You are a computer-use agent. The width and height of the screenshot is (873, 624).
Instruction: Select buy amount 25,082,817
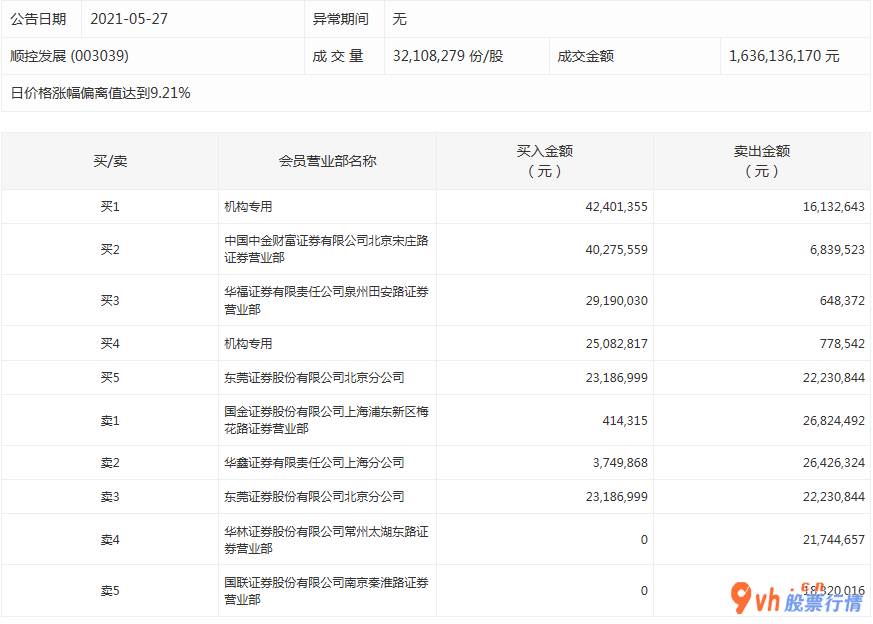click(616, 343)
